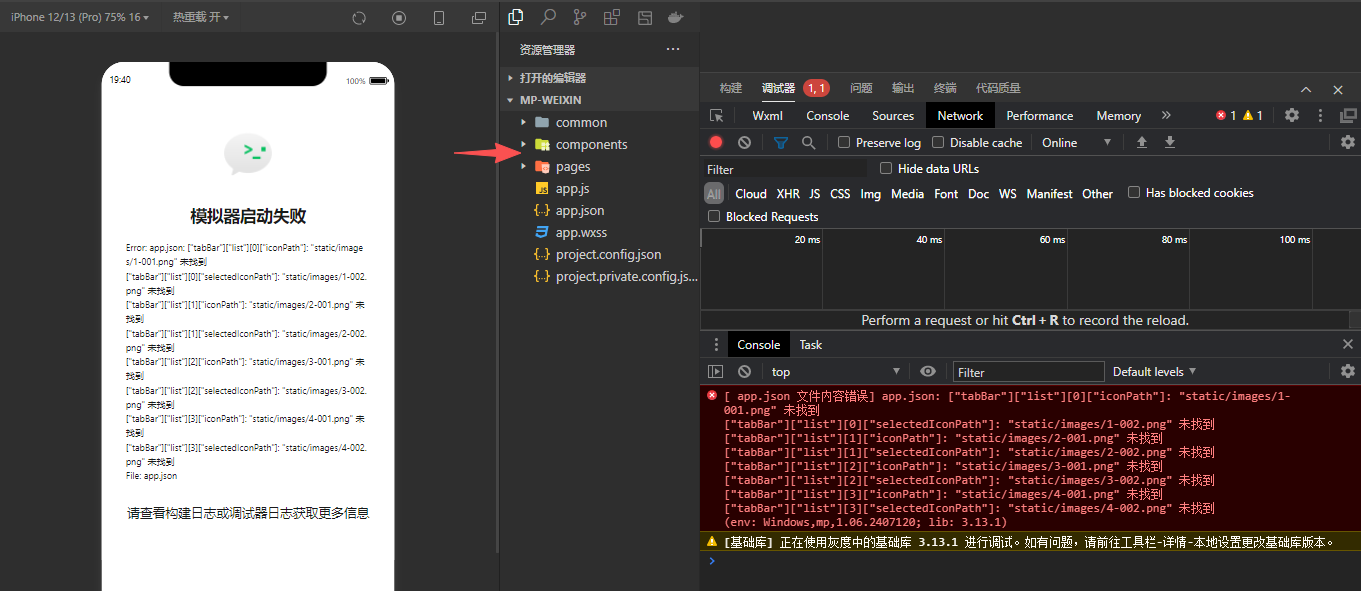Open the DevTools settings gear icon
This screenshot has height=591, width=1361.
tap(1292, 115)
